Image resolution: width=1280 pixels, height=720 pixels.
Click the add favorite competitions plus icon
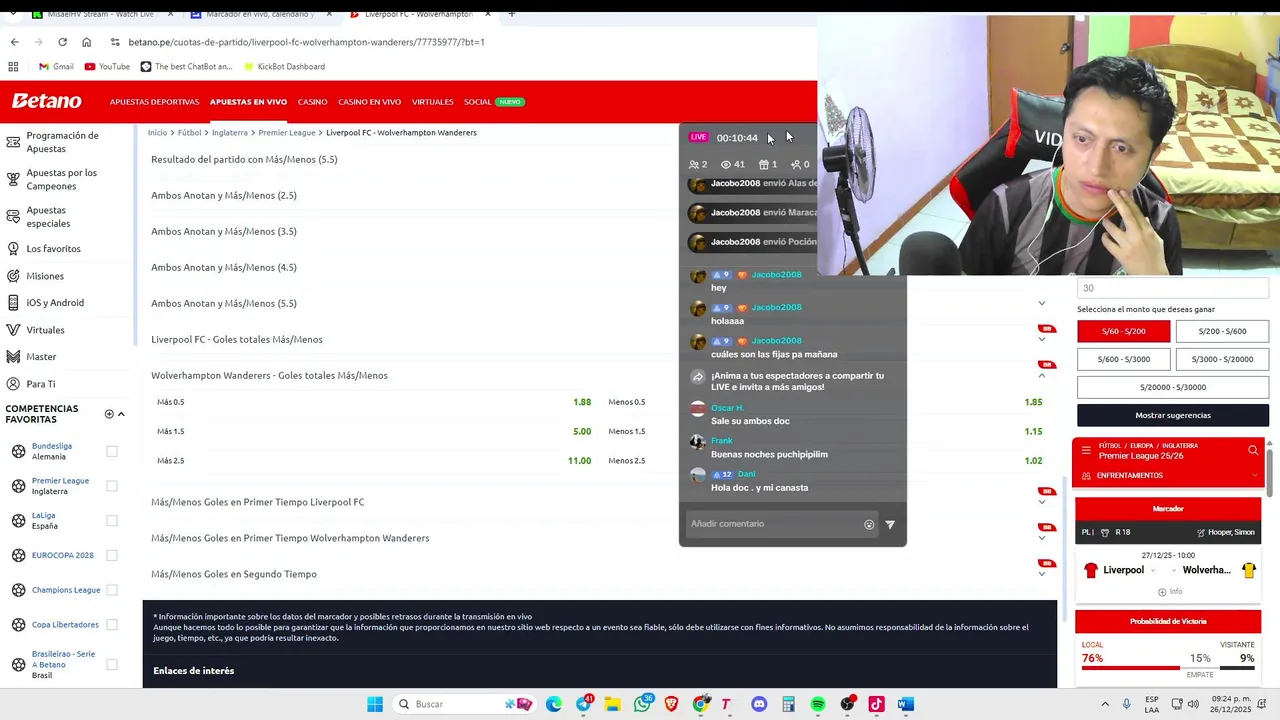(109, 414)
